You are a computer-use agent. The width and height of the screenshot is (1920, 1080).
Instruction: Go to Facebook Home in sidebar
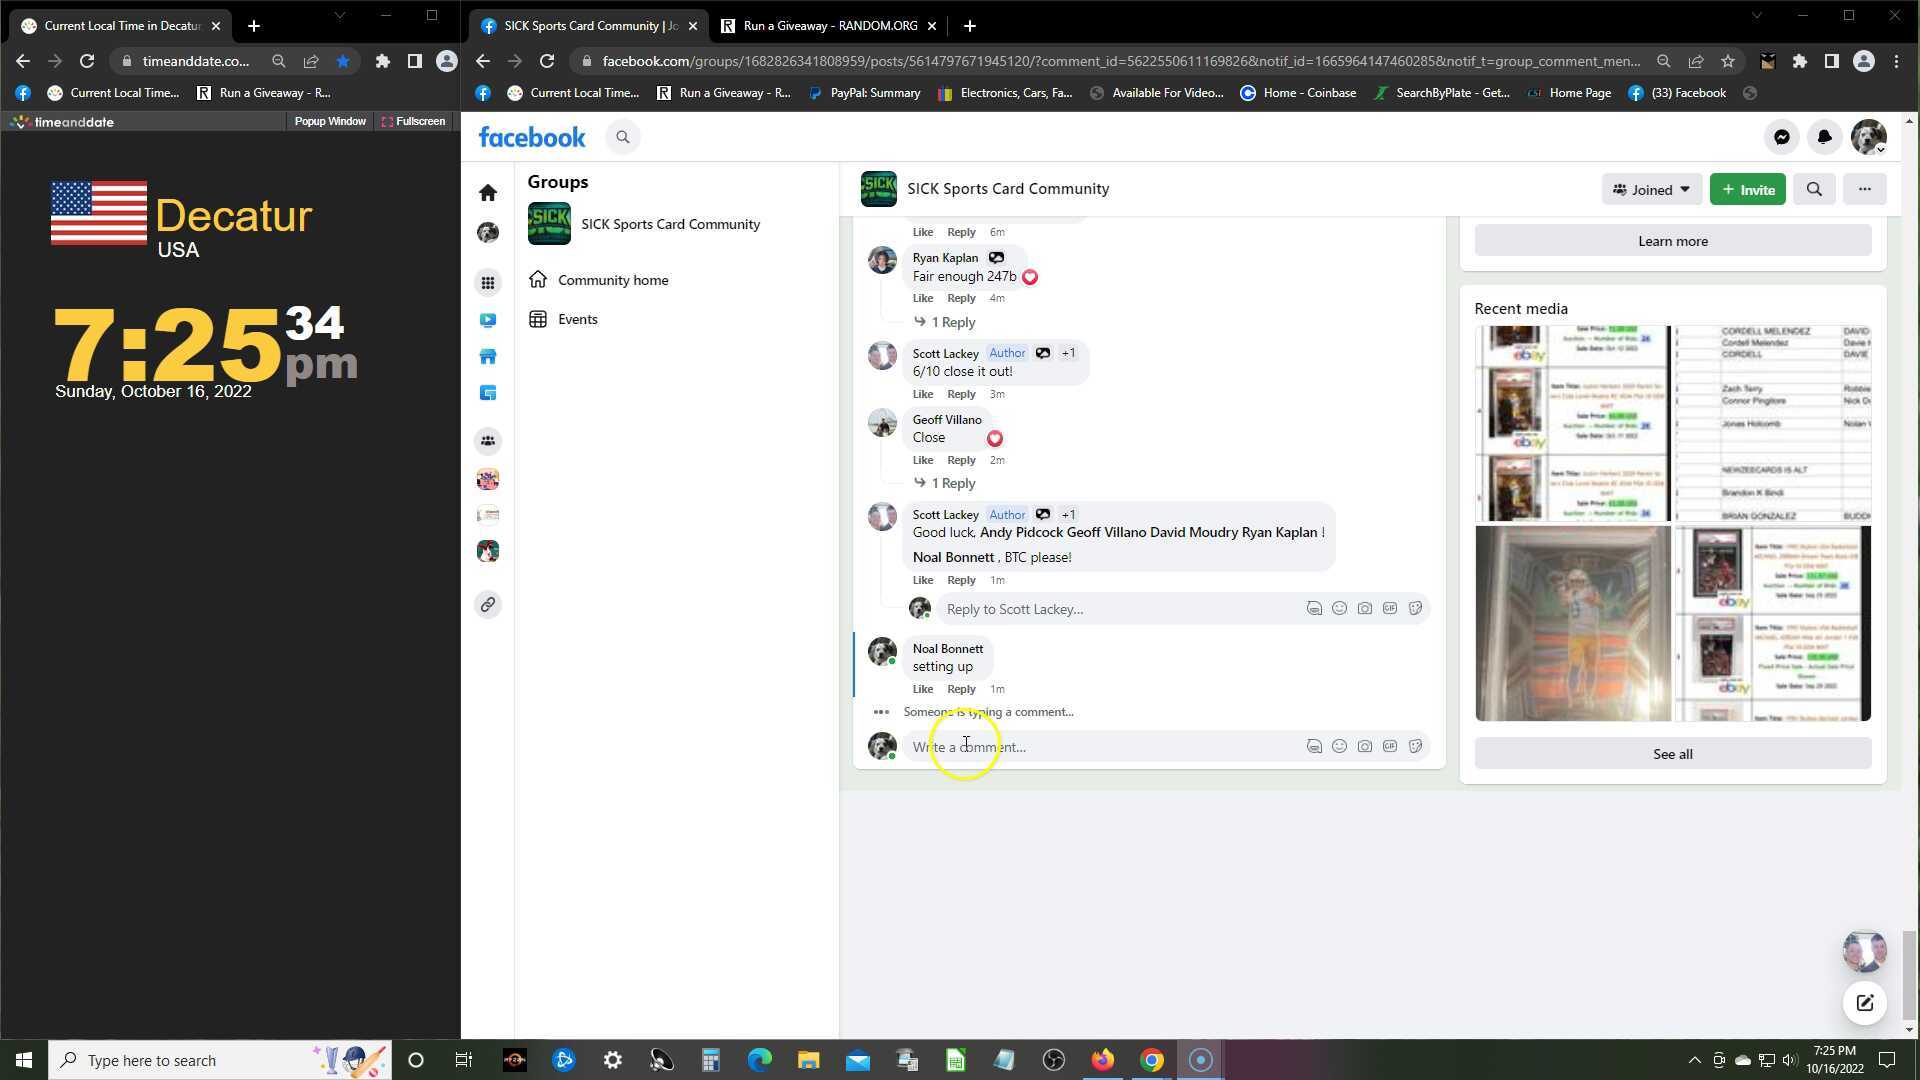[x=488, y=192]
